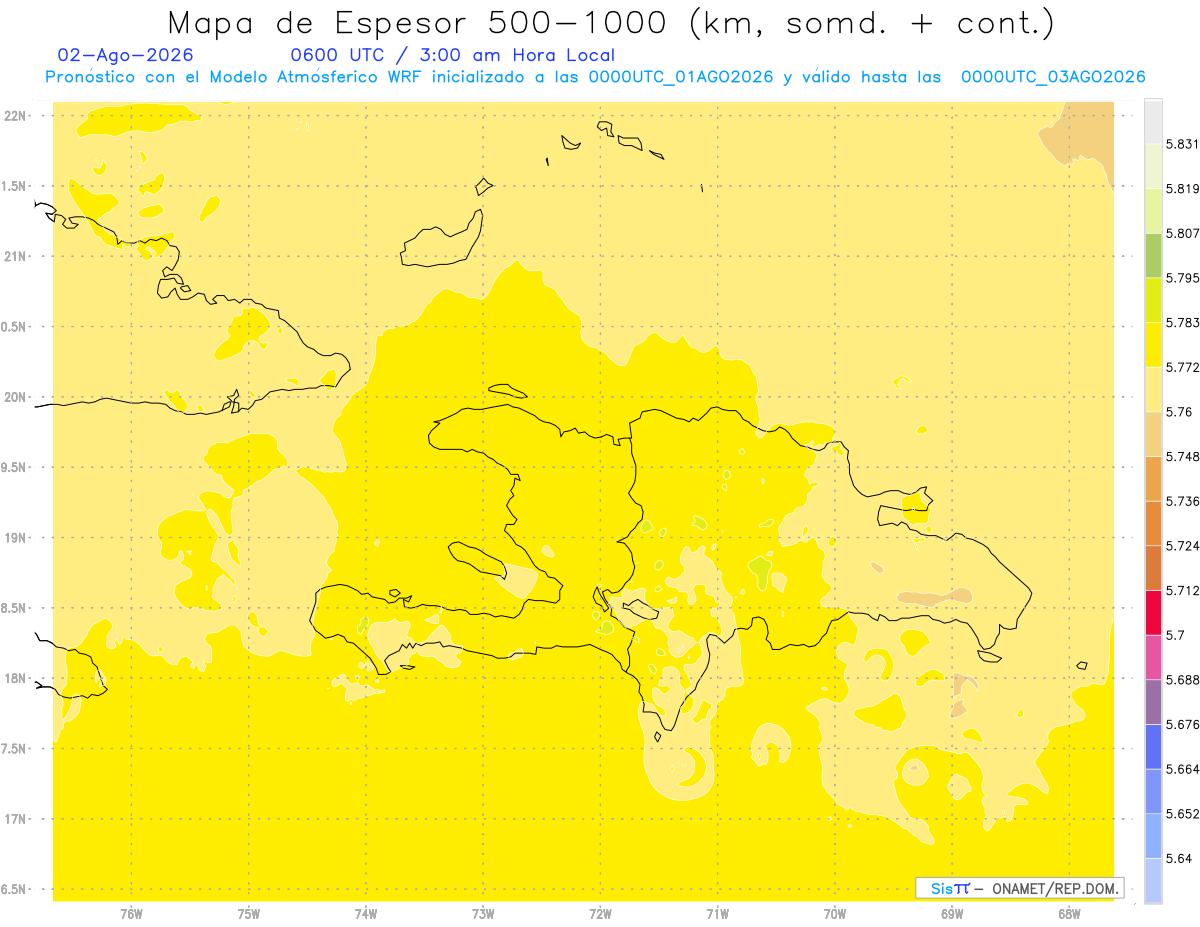The height and width of the screenshot is (927, 1200).
Task: Click the colorbar value 5.652
Action: tap(1182, 814)
